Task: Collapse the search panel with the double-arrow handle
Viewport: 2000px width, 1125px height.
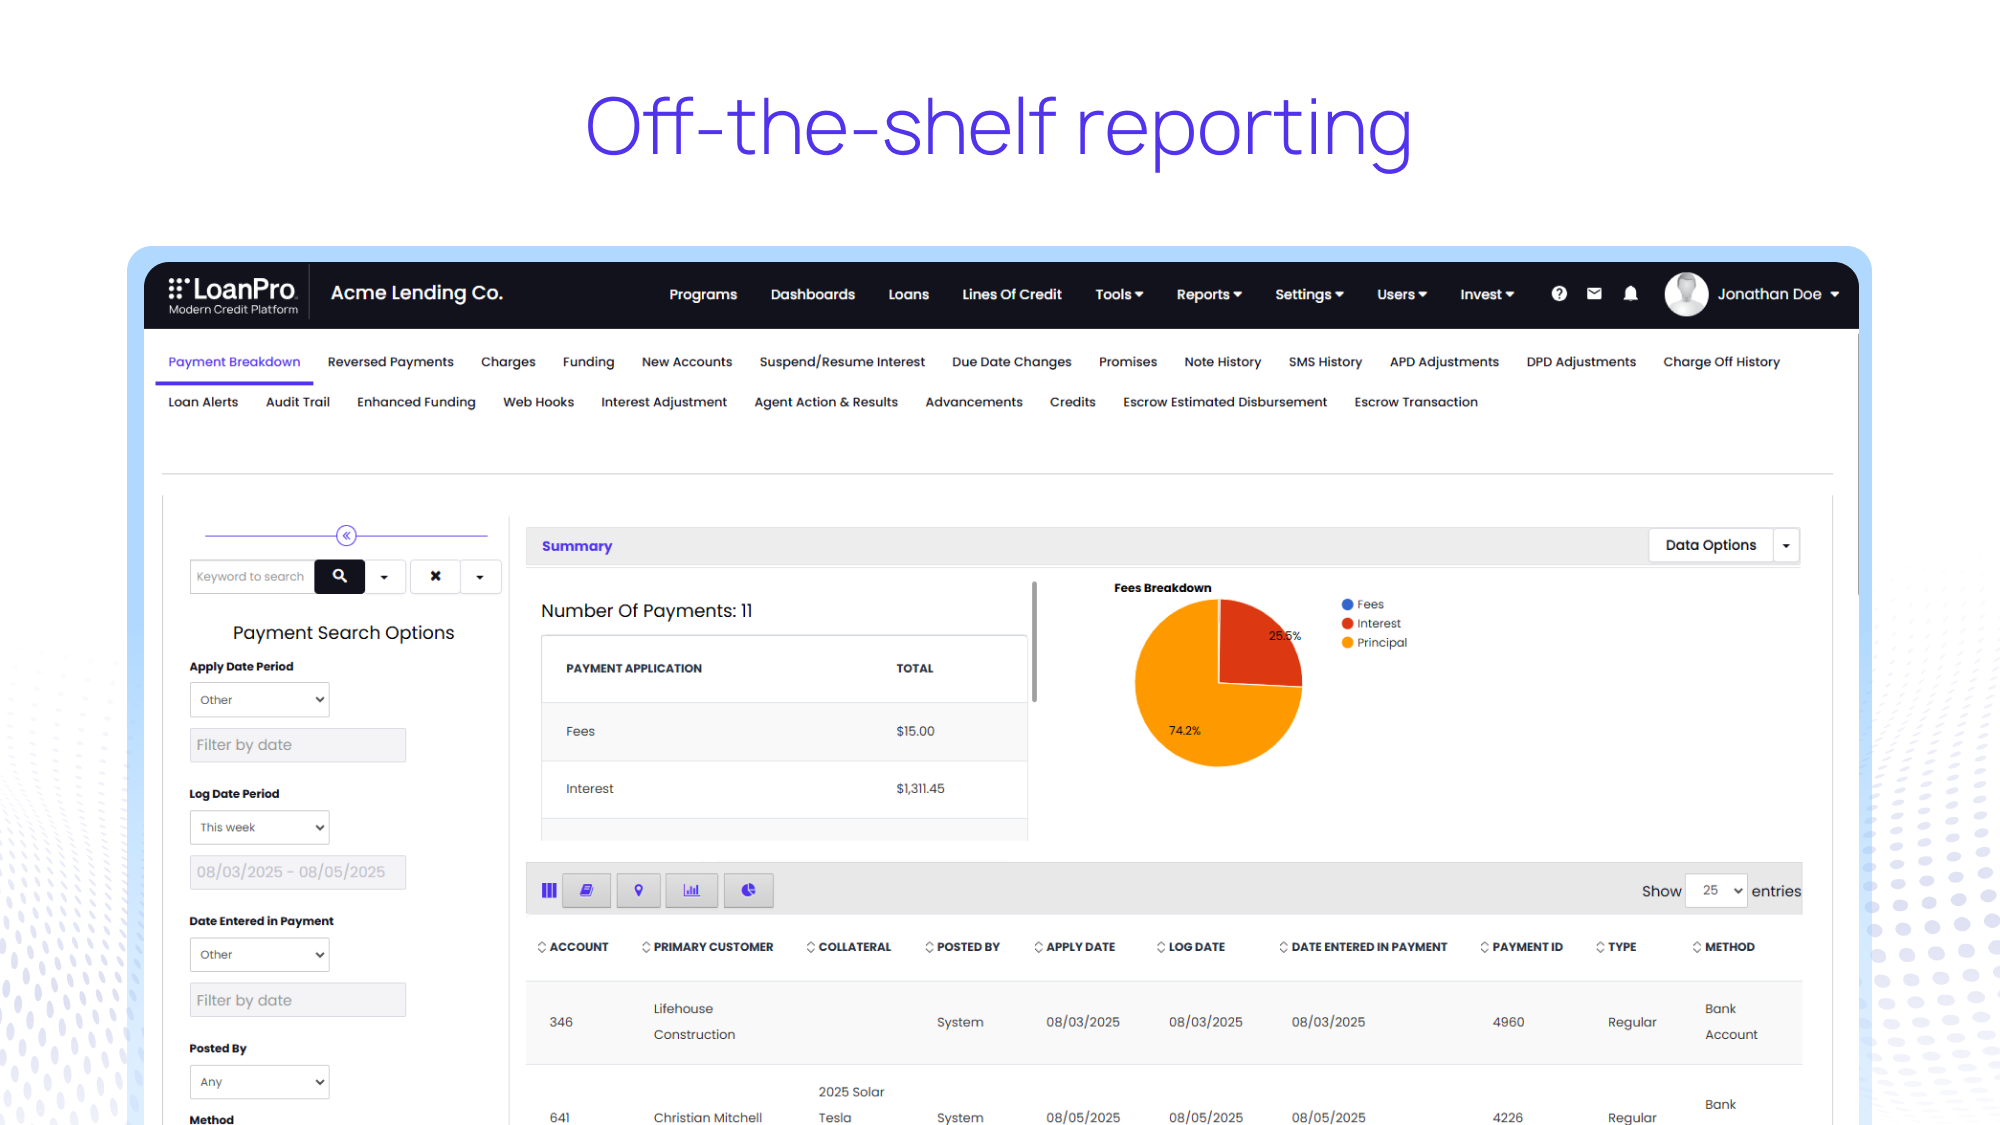Action: [346, 536]
